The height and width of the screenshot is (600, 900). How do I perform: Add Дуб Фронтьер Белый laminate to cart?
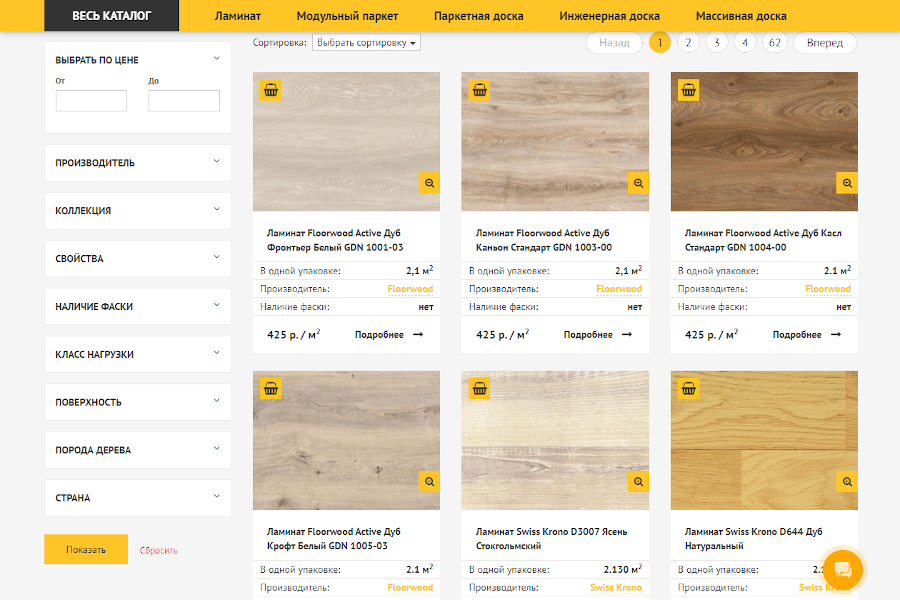[x=270, y=90]
